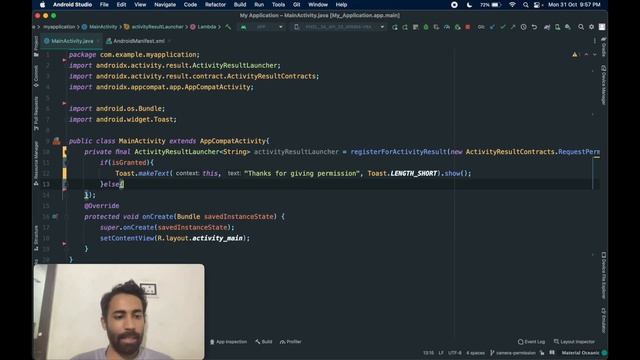Open the Profiler tool button

click(x=291, y=342)
